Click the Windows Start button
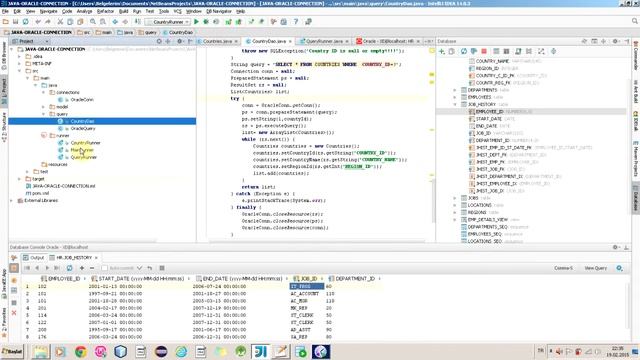This screenshot has width=640, height=360. tap(12, 351)
